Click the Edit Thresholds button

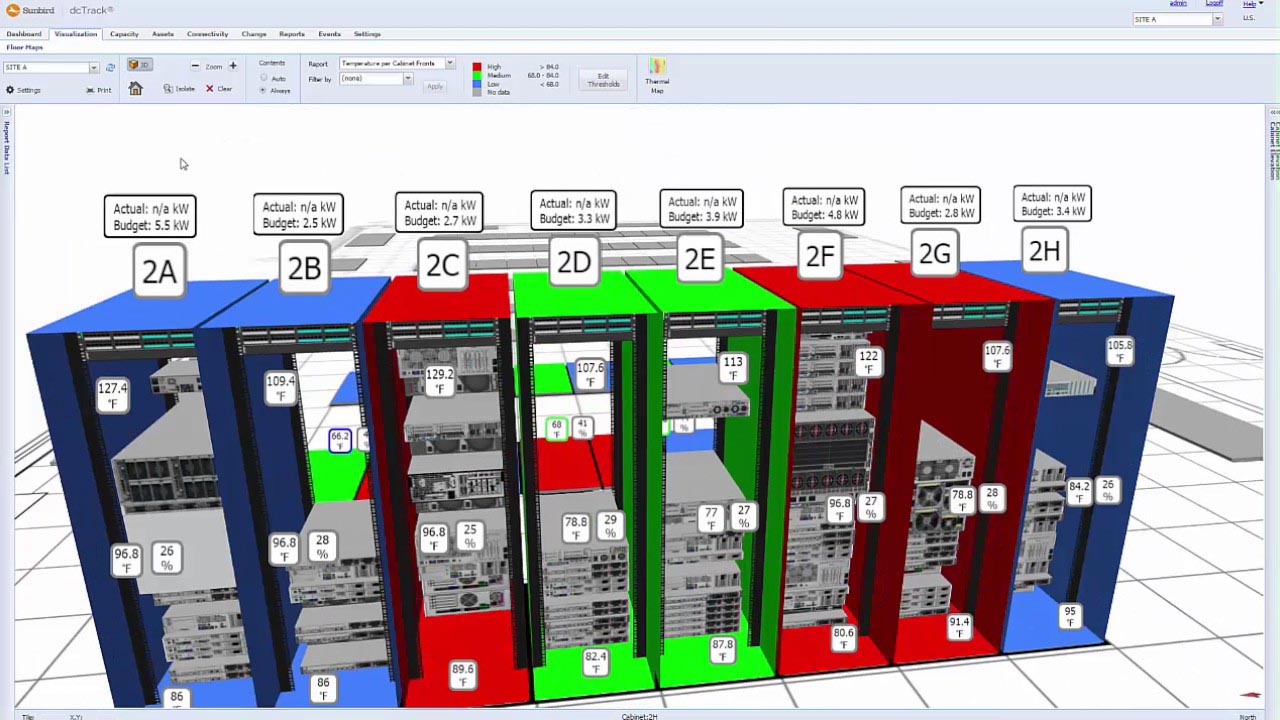tap(603, 80)
